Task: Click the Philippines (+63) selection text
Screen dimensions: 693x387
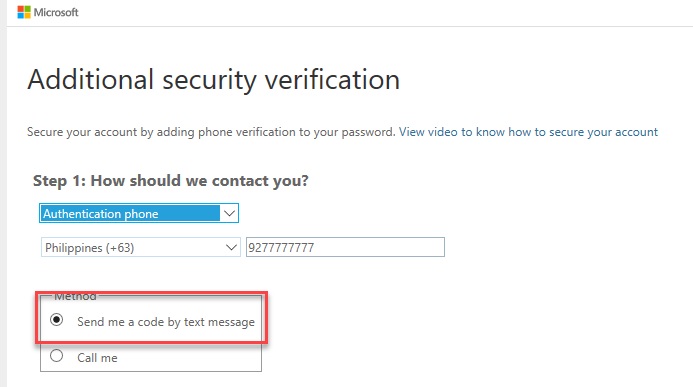Action: pos(90,248)
